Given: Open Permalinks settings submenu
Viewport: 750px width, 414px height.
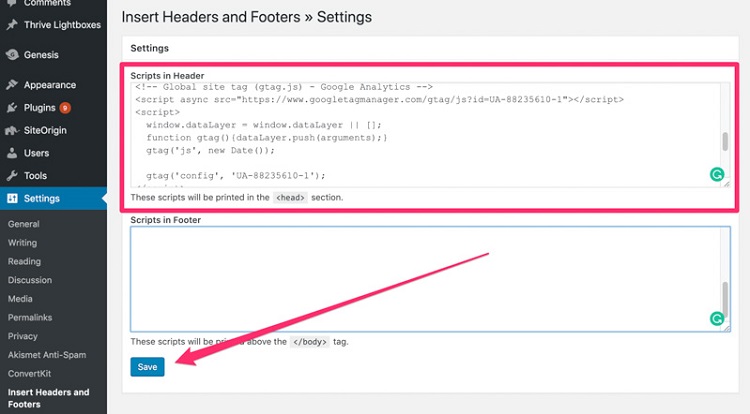Looking at the screenshot, I should tap(30, 317).
